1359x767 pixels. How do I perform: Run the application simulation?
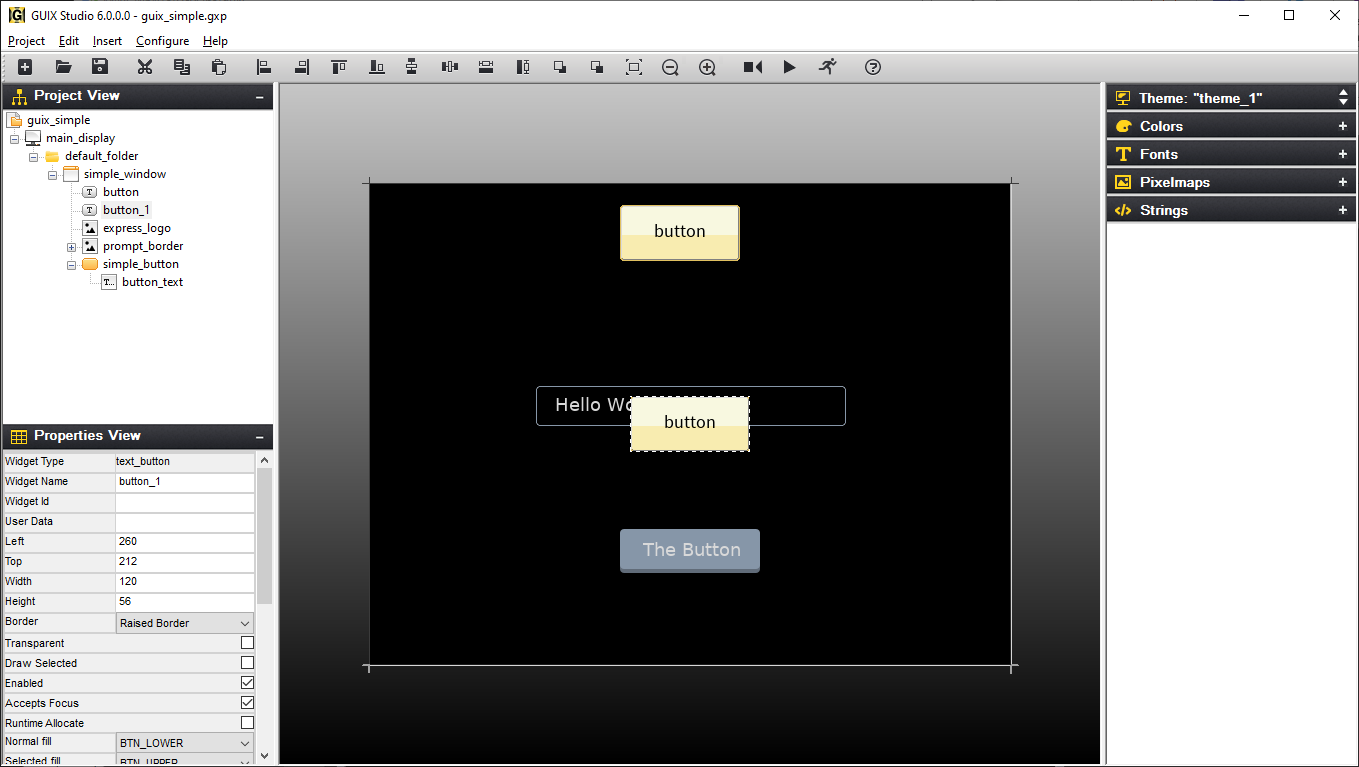pos(789,67)
